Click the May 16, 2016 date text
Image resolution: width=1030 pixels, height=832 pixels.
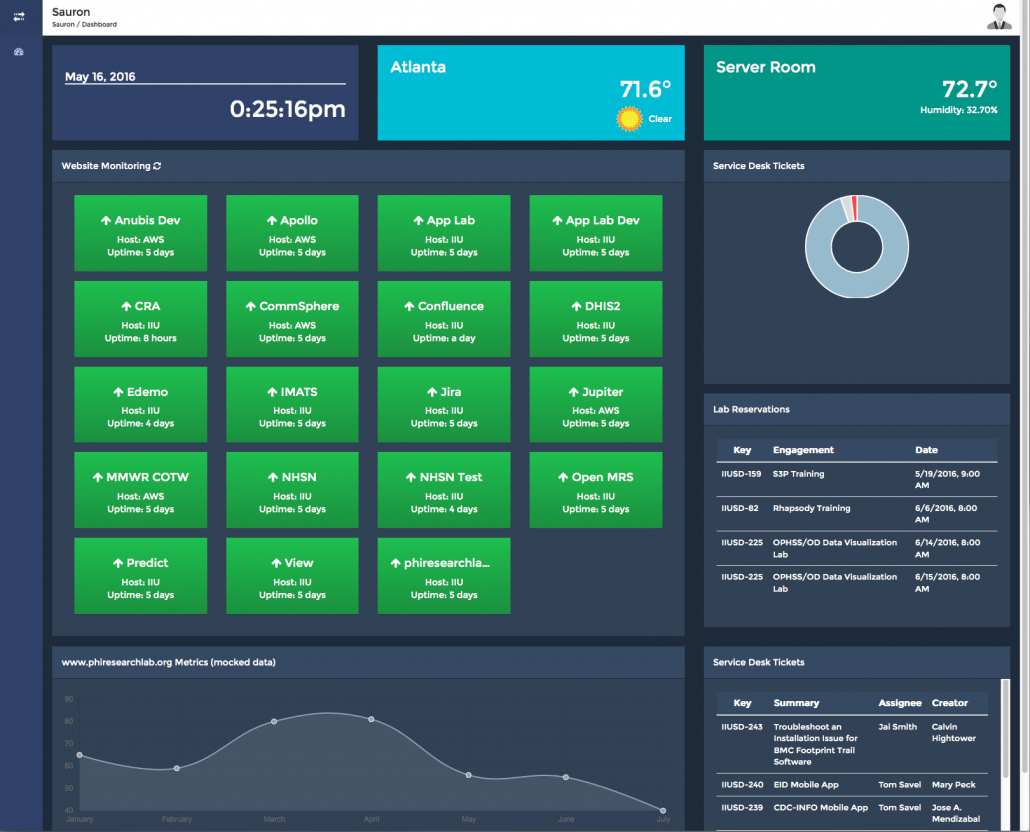click(x=101, y=77)
